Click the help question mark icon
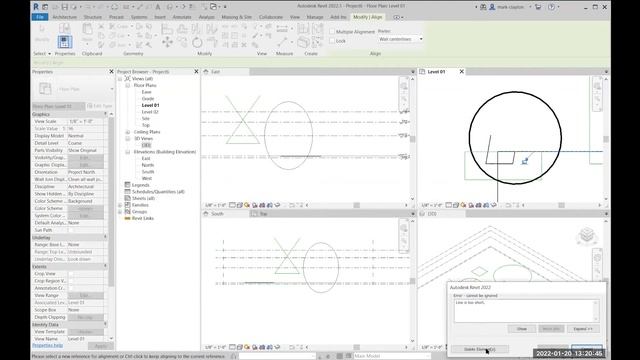Viewport: 640px width, 360px height. [551, 7]
